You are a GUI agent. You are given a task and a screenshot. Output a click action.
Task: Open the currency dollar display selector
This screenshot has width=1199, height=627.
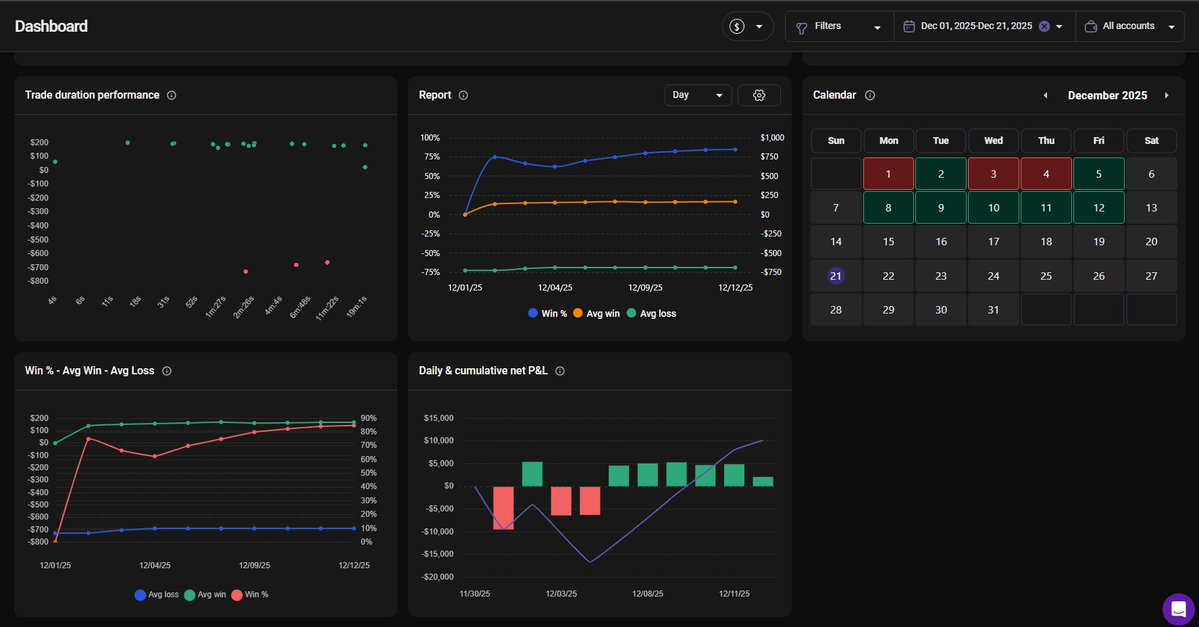[x=747, y=27]
